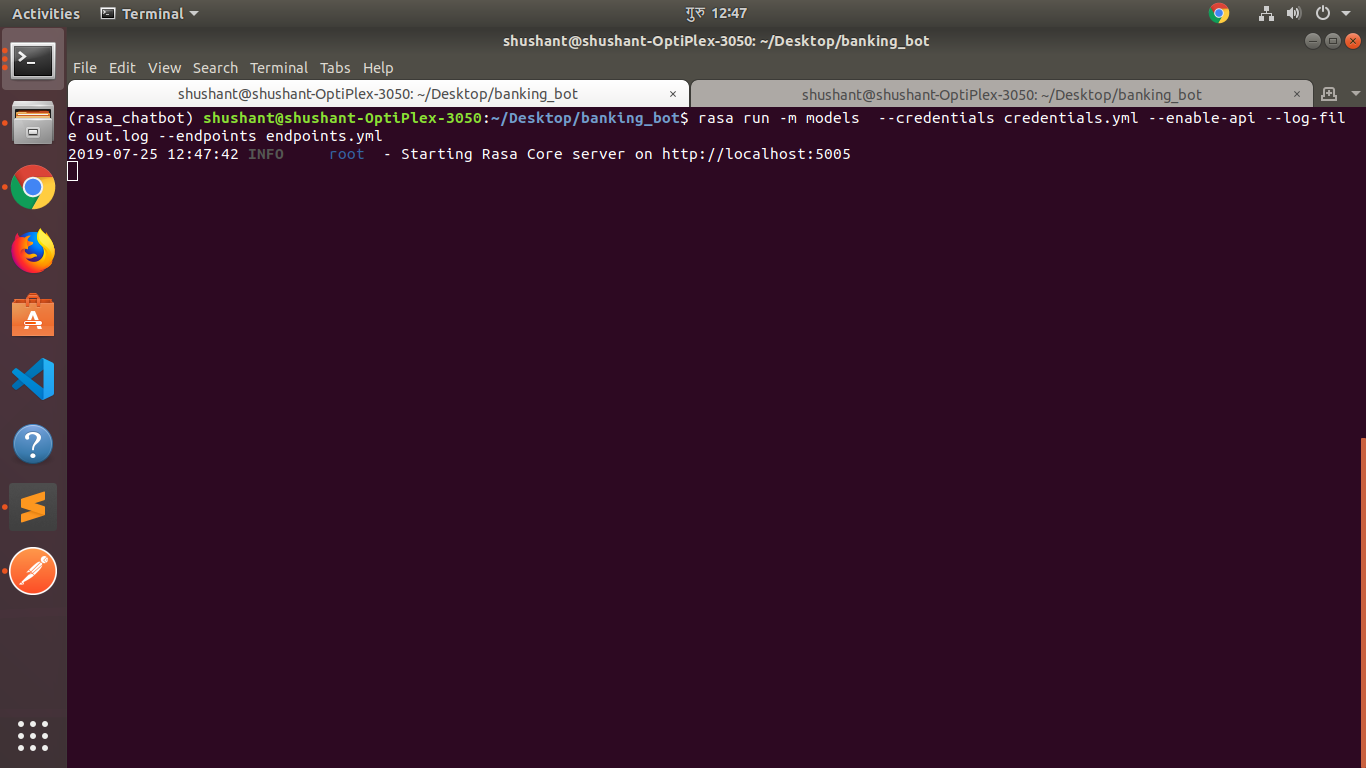Click the http://localhost:5005 link
This screenshot has height=768, width=1366.
pos(756,154)
